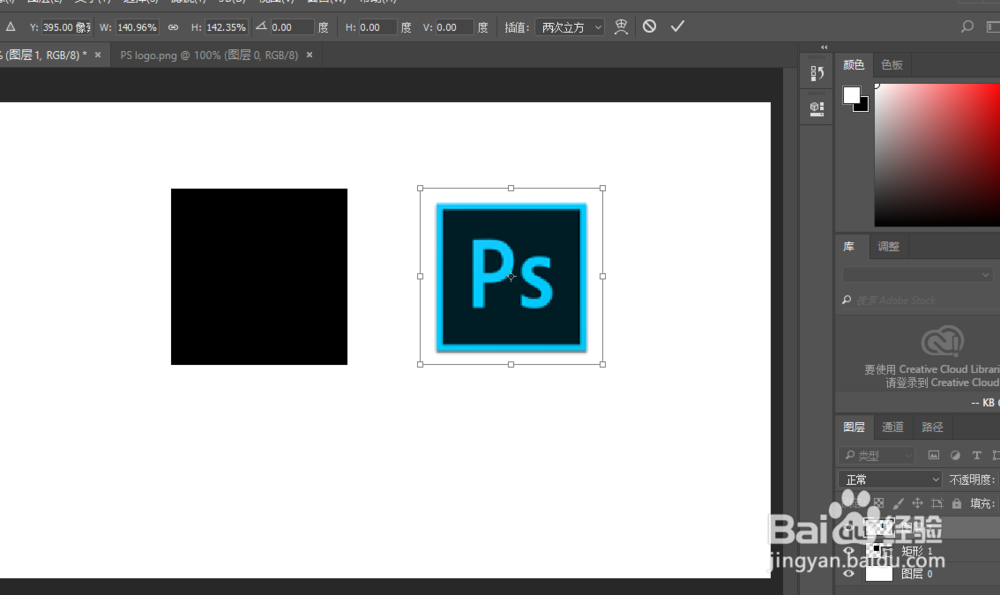Hide the 图层 0 layer
Screen dimensions: 1000x595
tap(849, 573)
